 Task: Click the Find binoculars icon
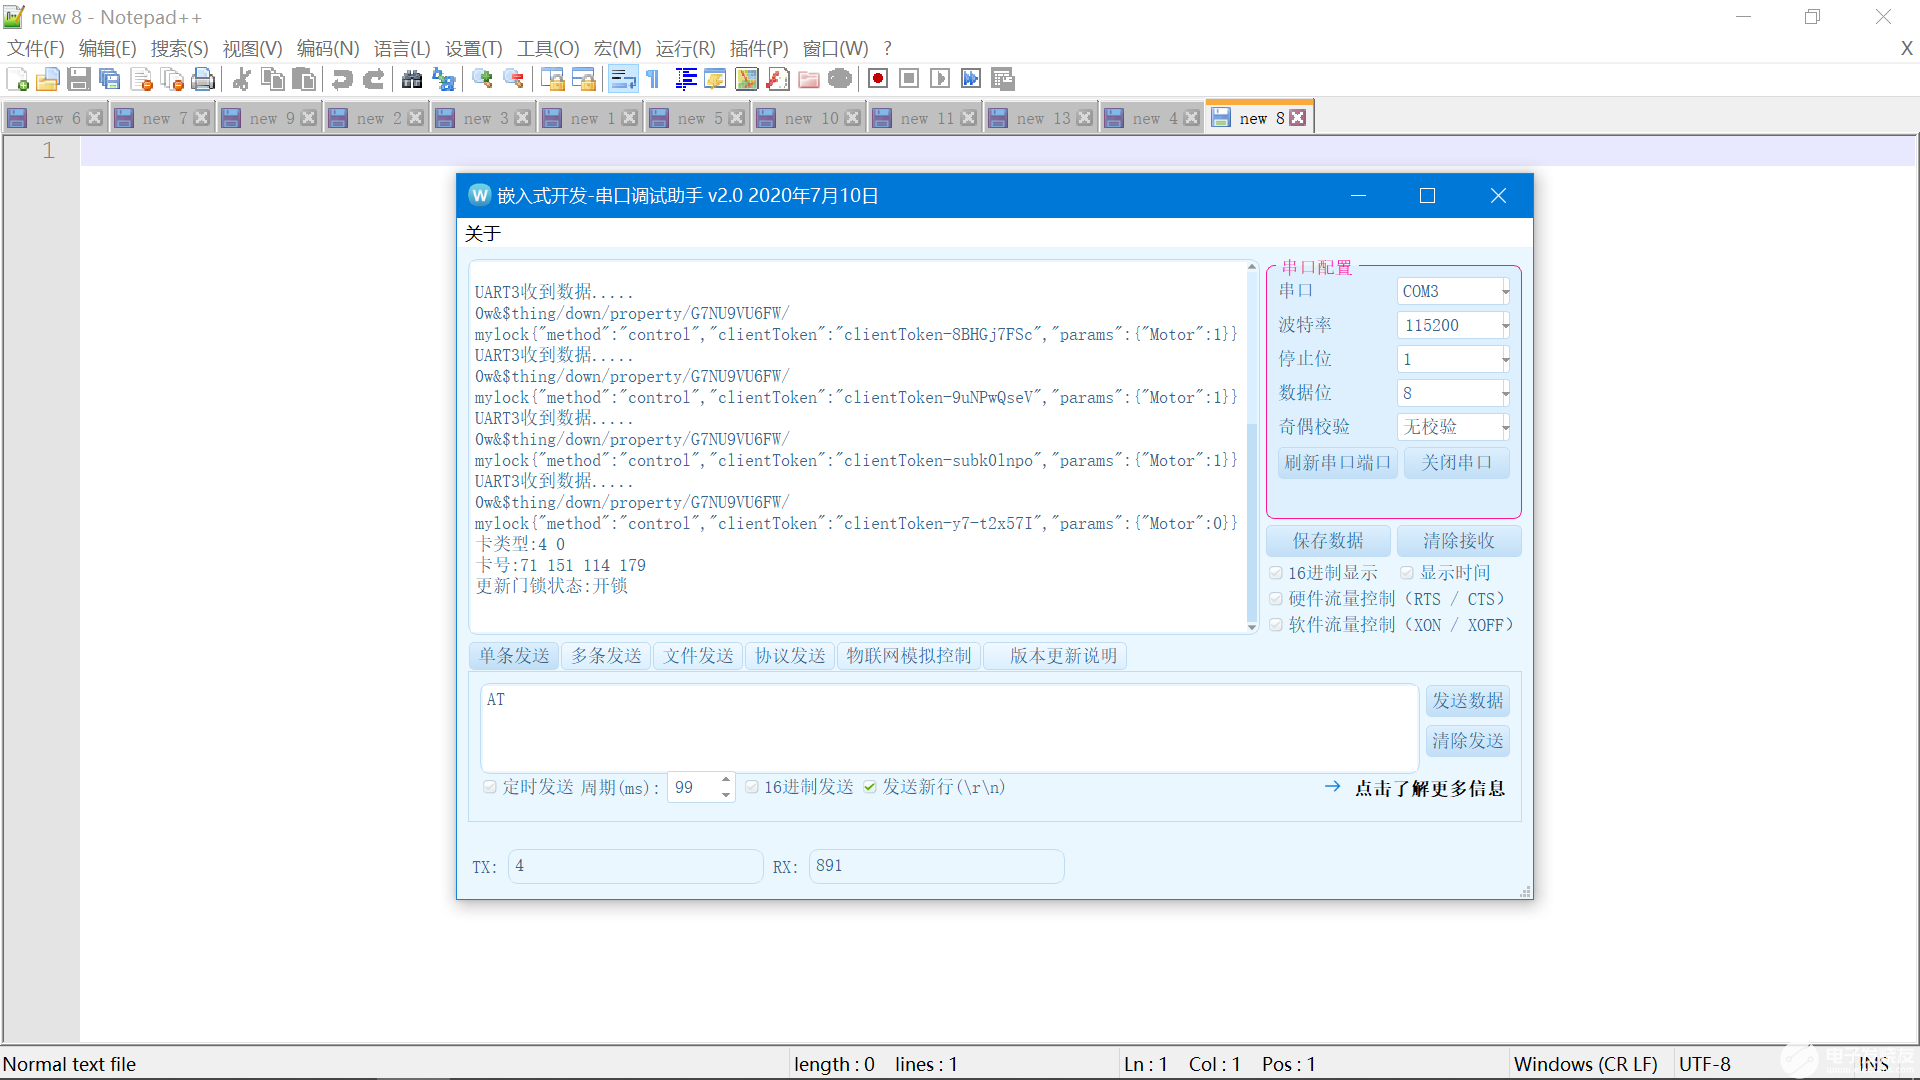412,79
